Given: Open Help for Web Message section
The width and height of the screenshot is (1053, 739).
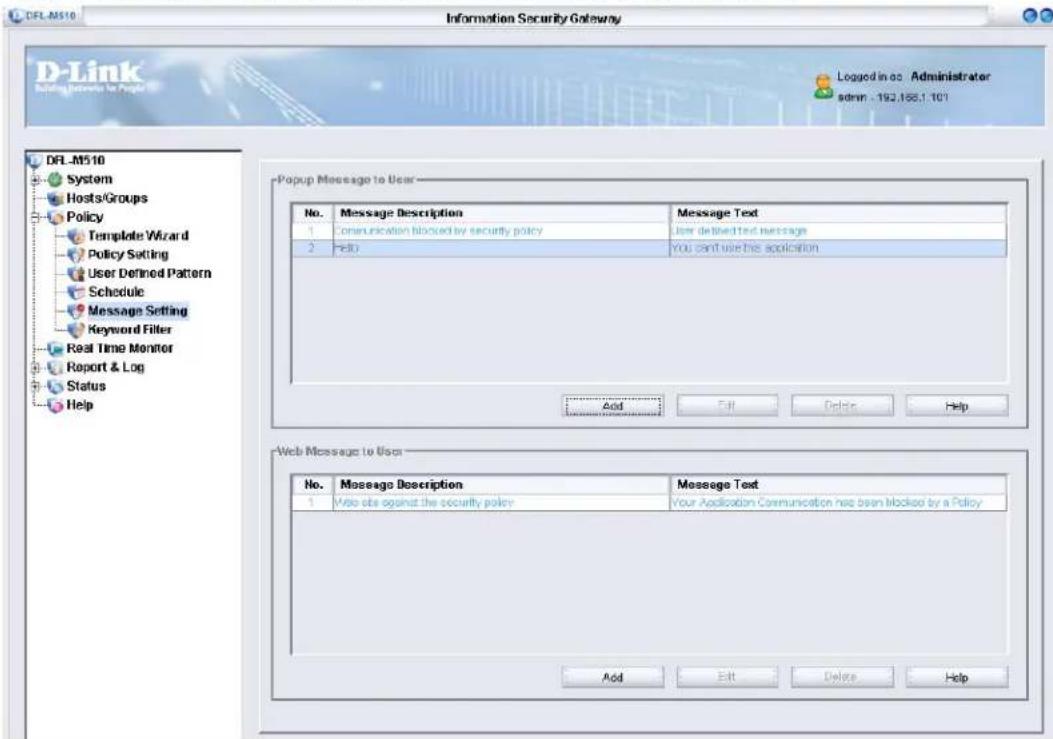Looking at the screenshot, I should click(x=957, y=677).
